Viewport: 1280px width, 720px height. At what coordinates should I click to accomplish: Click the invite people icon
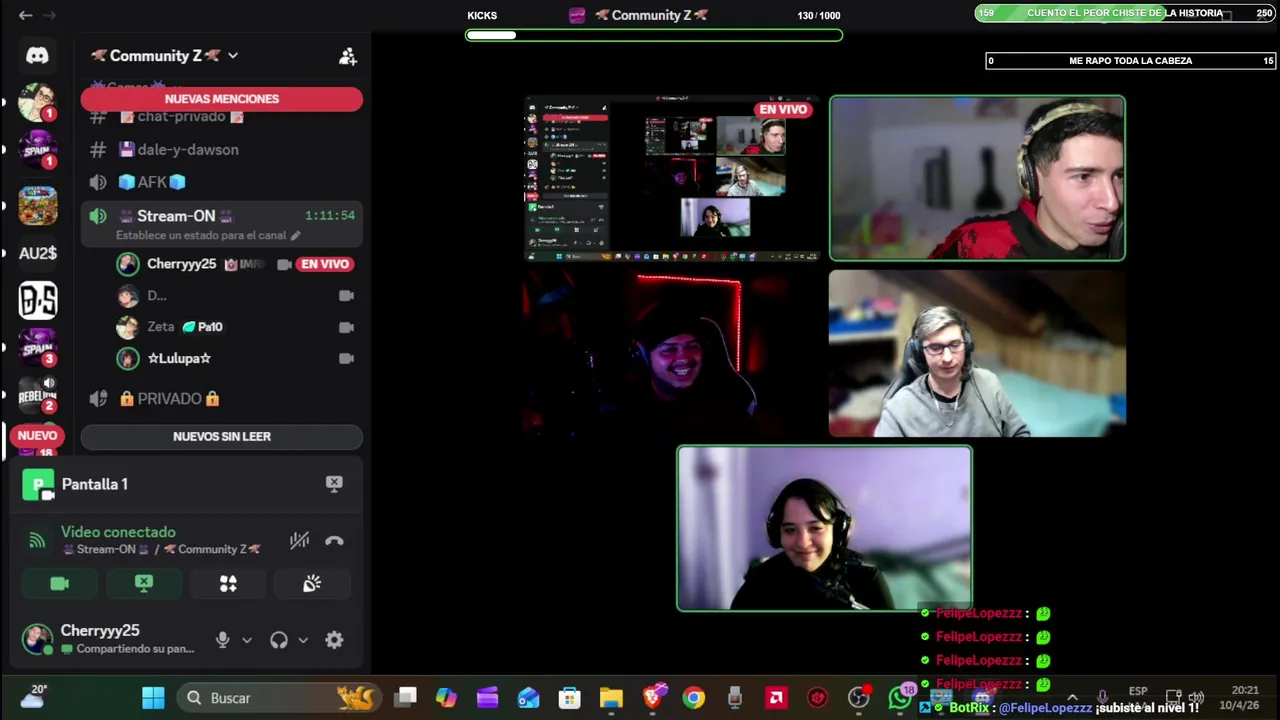coord(347,57)
